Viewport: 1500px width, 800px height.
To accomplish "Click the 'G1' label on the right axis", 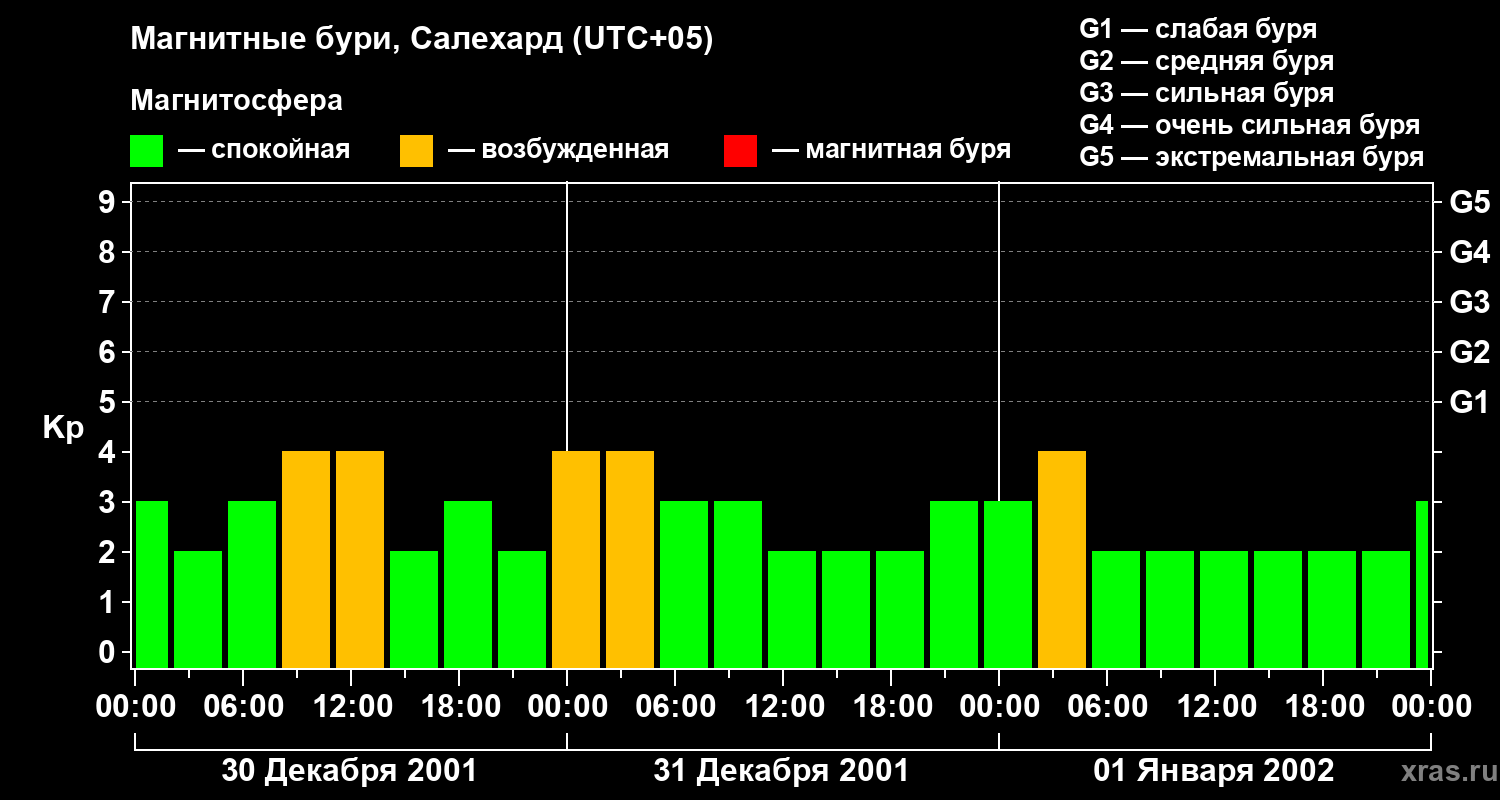I will [x=1469, y=402].
